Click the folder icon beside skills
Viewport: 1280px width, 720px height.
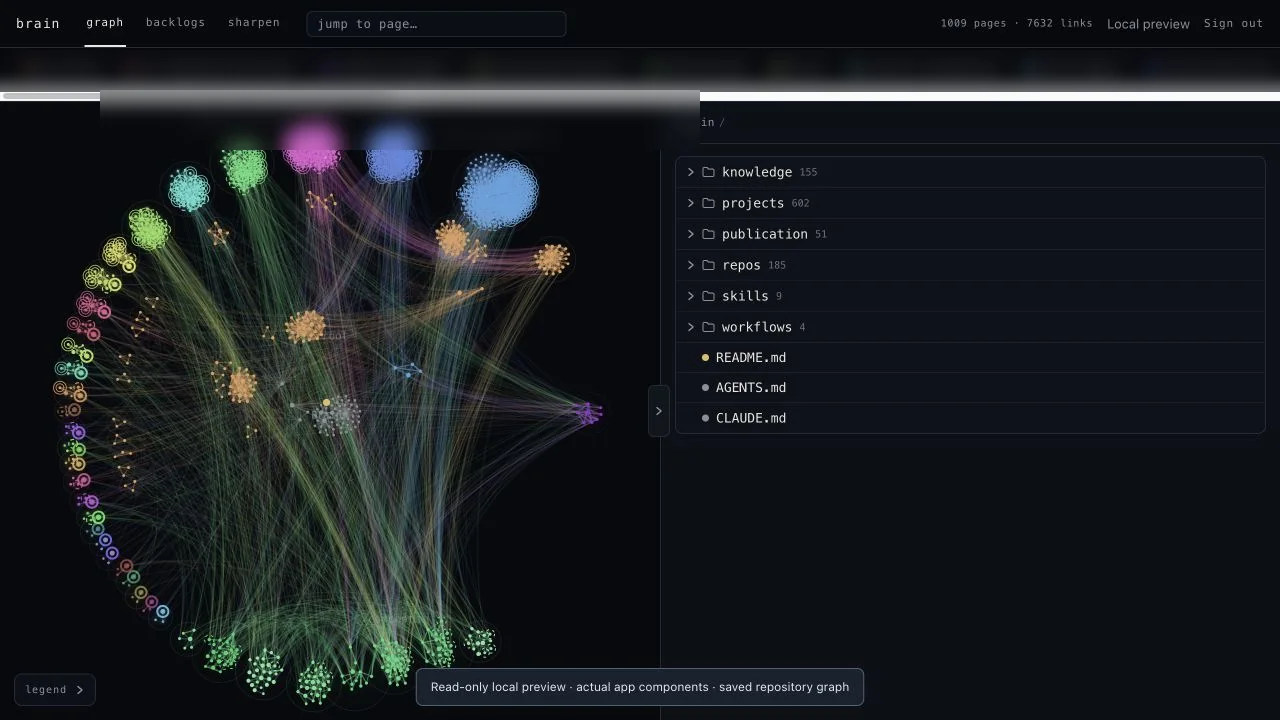tap(708, 296)
